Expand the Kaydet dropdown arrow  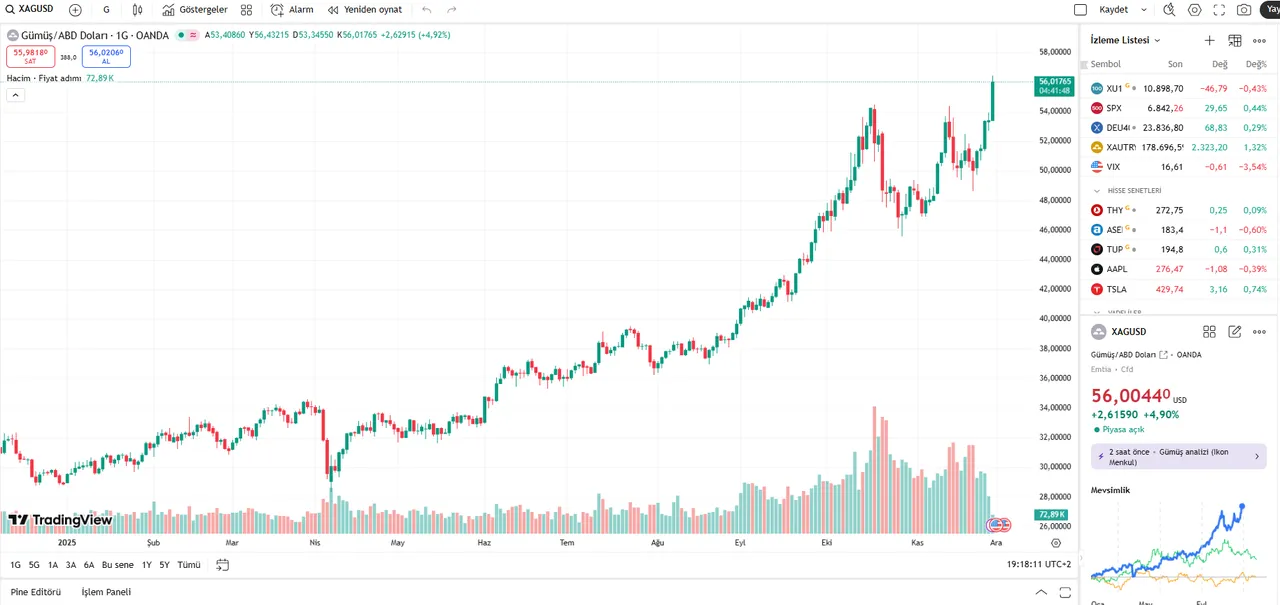(x=1144, y=10)
